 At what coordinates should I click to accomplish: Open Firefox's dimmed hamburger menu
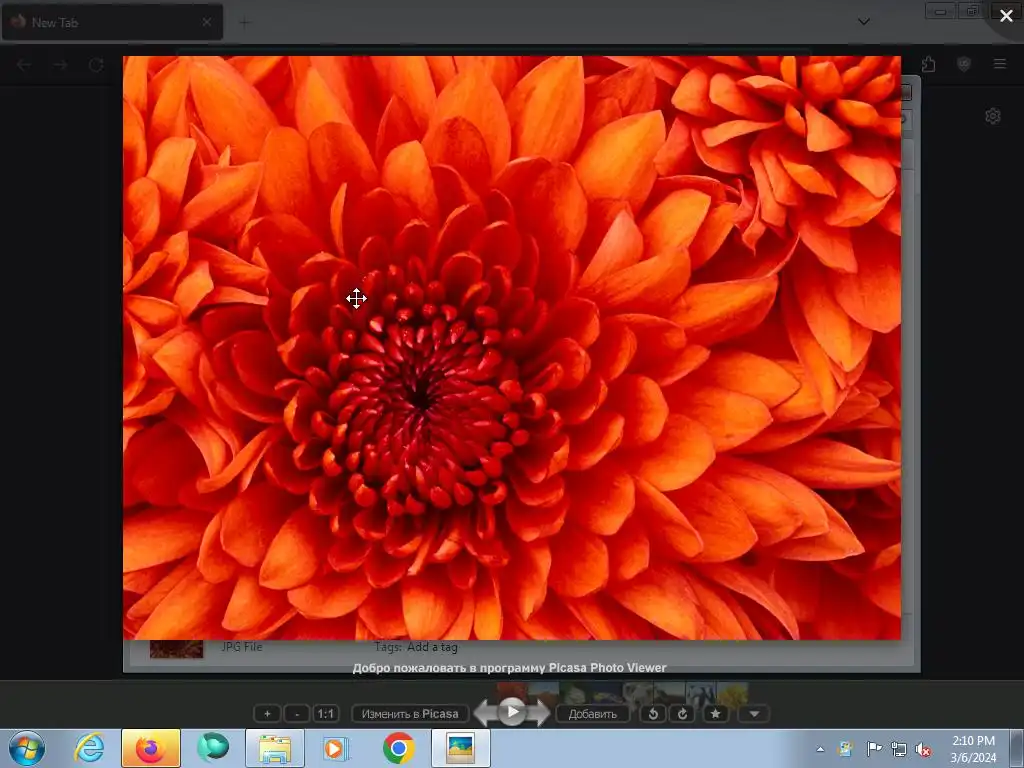tap(999, 64)
